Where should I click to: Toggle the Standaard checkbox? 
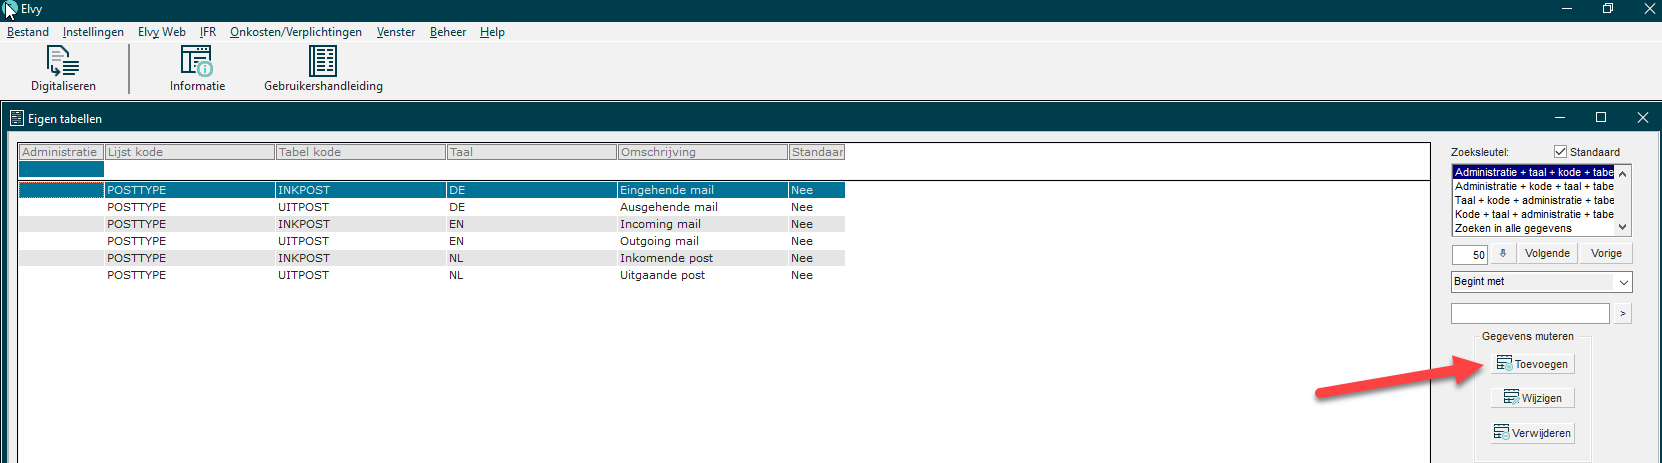(1560, 152)
